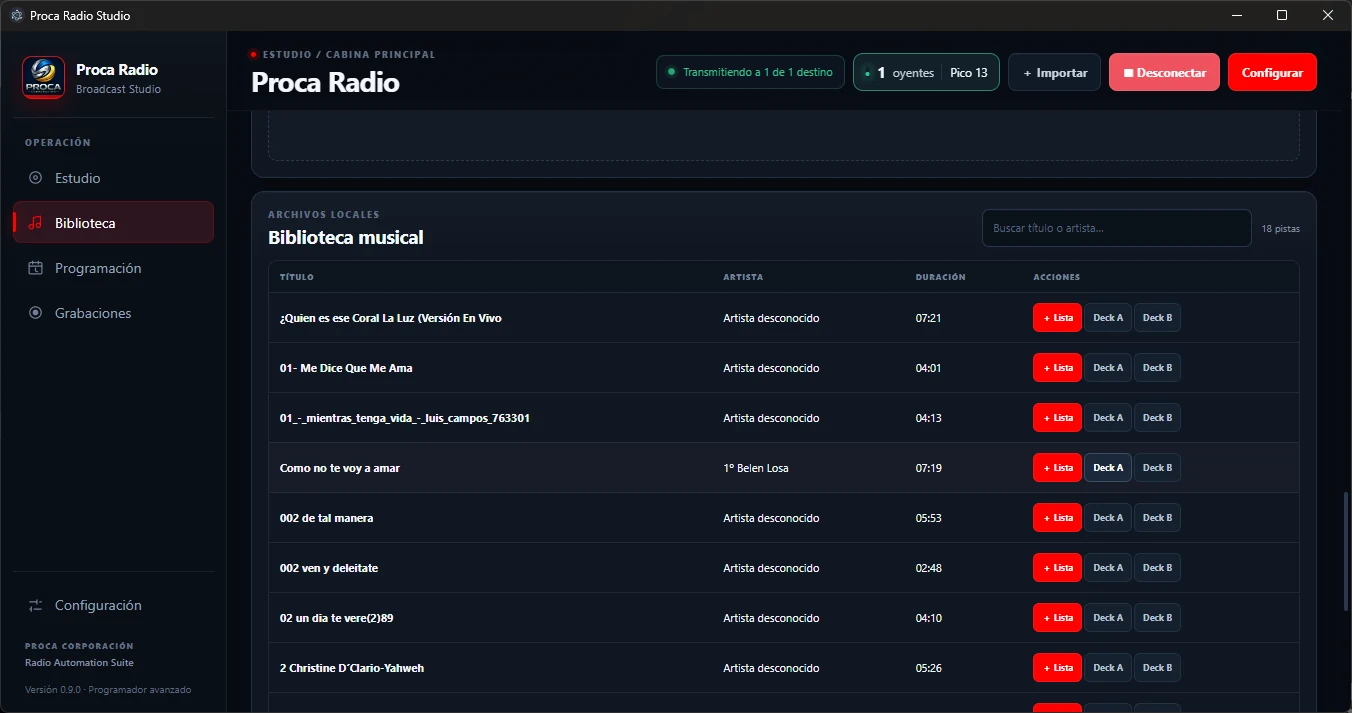Click the Estudio target icon

[x=36, y=178]
